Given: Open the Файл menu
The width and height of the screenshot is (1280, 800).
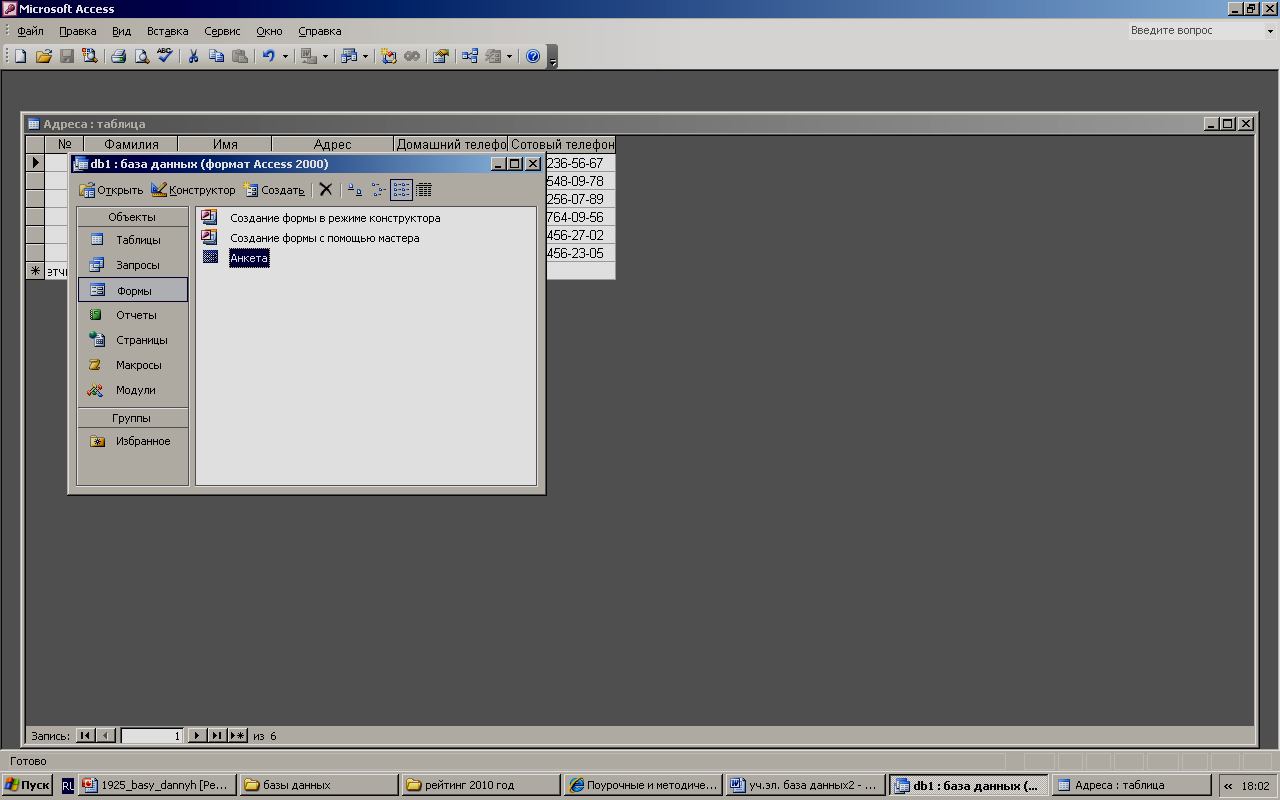Looking at the screenshot, I should [30, 31].
